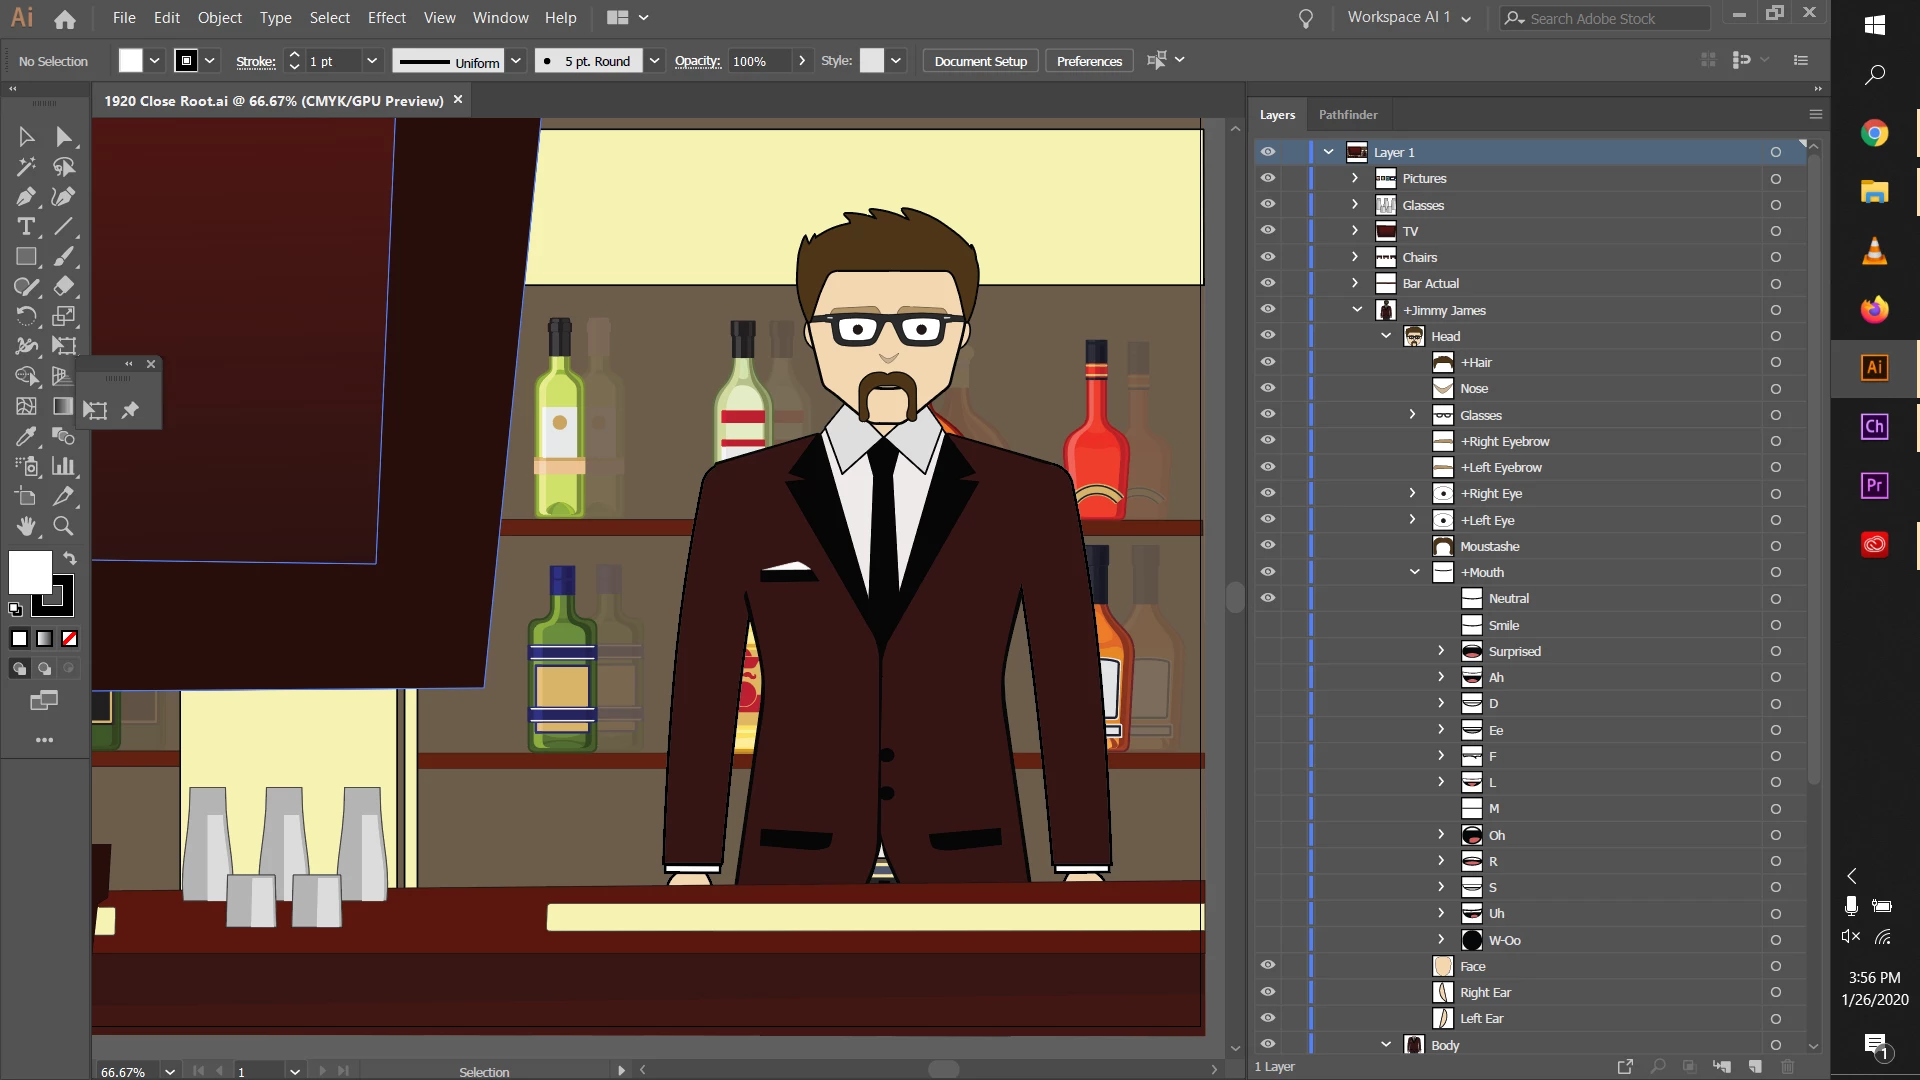1920x1080 pixels.
Task: Open Premiere Pro from taskbar
Action: (1874, 486)
